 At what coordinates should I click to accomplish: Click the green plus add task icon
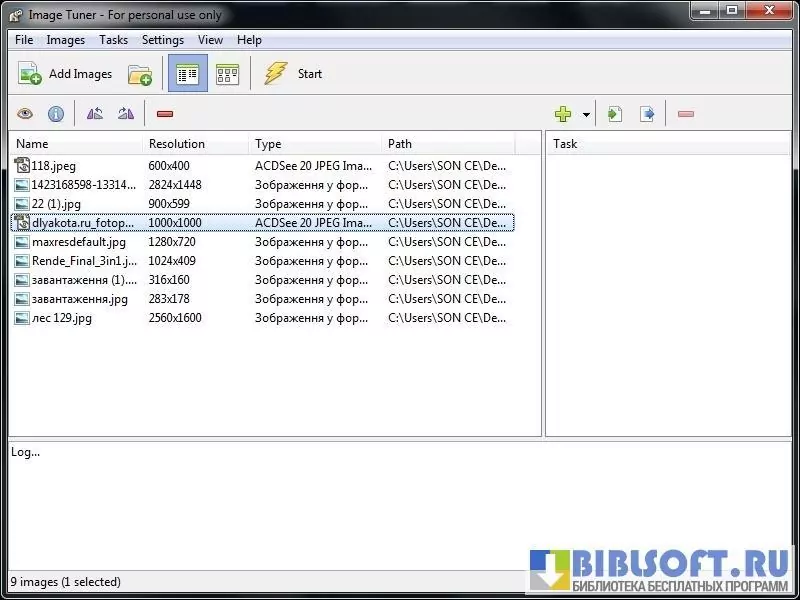click(x=563, y=114)
